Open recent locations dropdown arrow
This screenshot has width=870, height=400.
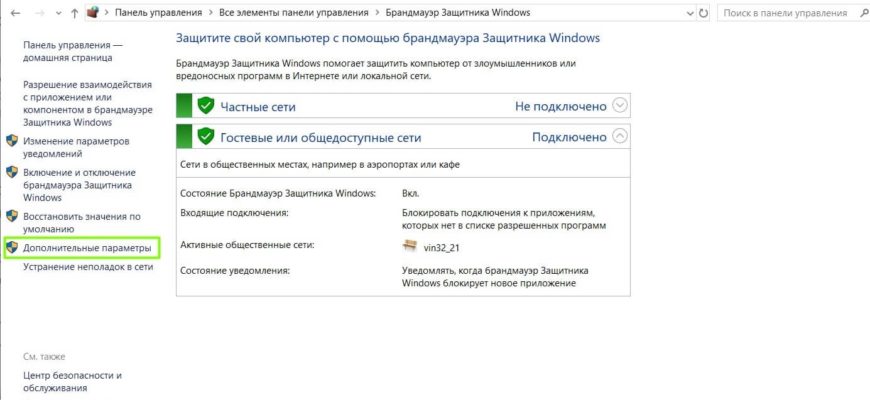pyautogui.click(x=59, y=13)
